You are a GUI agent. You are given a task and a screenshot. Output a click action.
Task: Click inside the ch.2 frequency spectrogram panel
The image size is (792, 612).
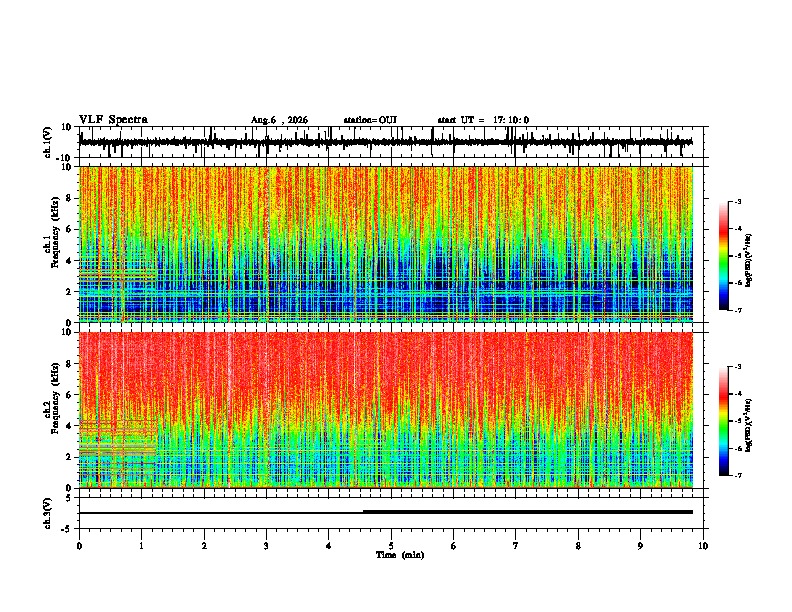(x=393, y=410)
